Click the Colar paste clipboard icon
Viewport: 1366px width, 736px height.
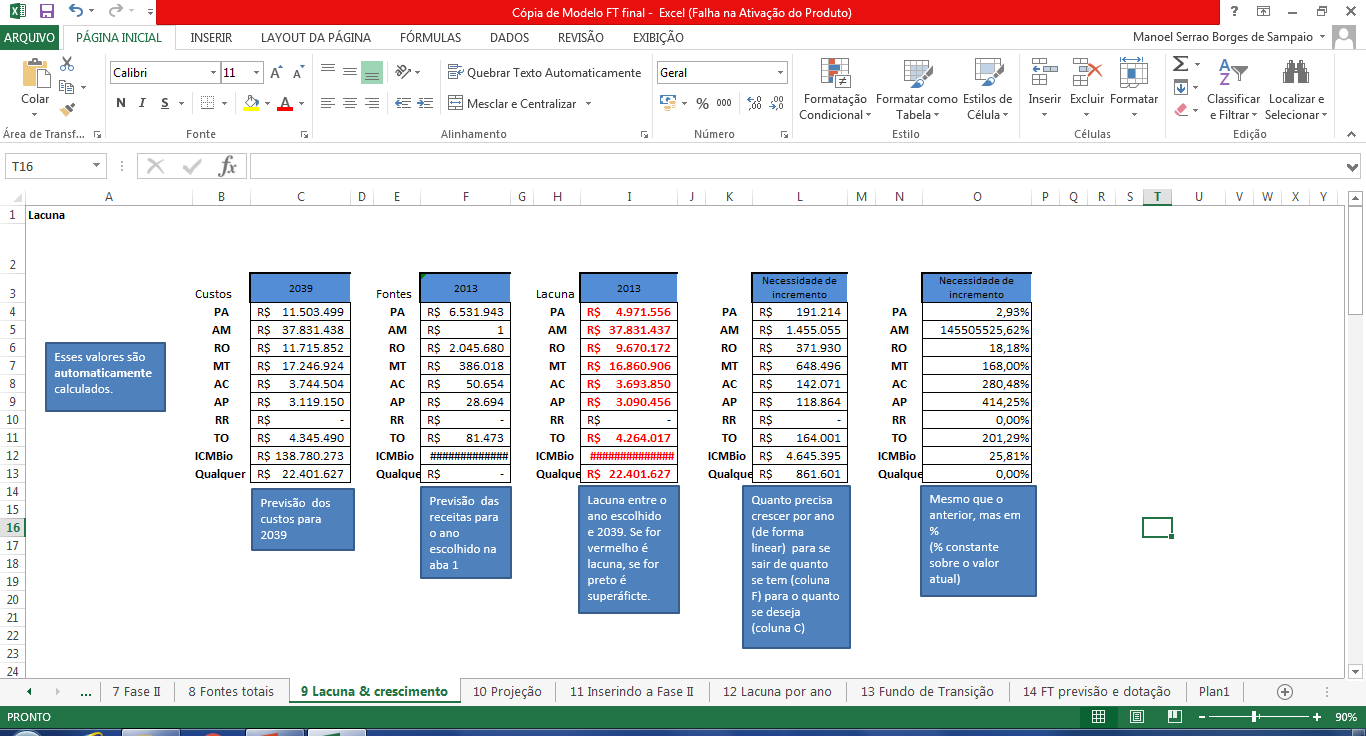(x=35, y=74)
